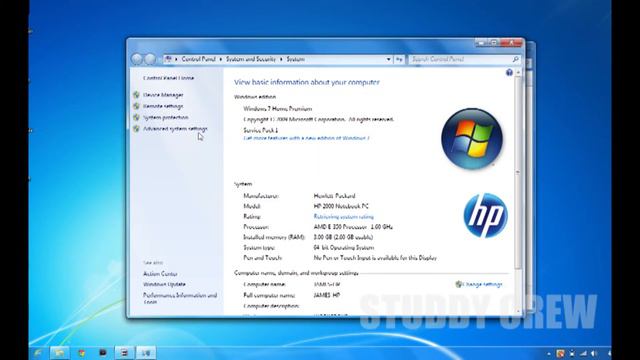The width and height of the screenshot is (640, 360).
Task: Click the orange-red notification icon in system tray
Action: point(561,353)
